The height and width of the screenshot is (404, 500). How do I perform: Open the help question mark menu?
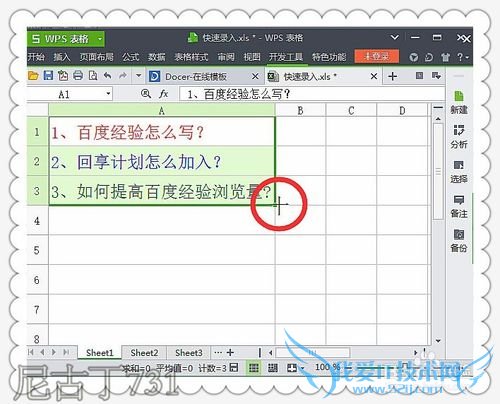[x=463, y=57]
